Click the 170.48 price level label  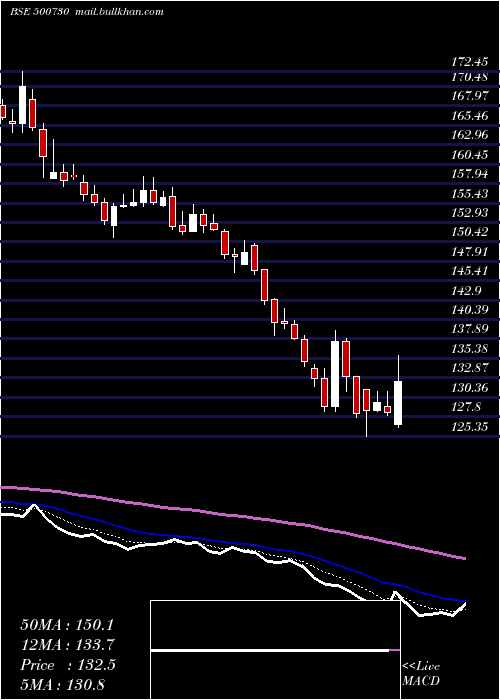click(x=469, y=77)
